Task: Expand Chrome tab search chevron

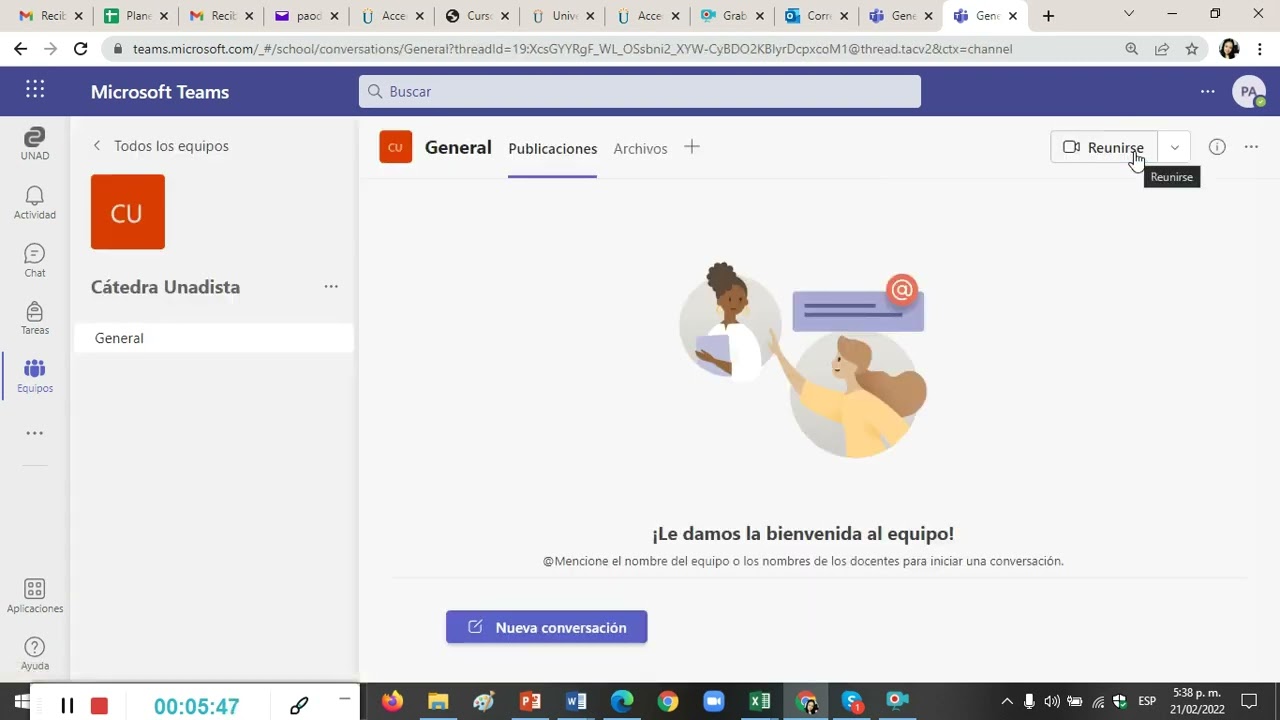Action: 1129,14
